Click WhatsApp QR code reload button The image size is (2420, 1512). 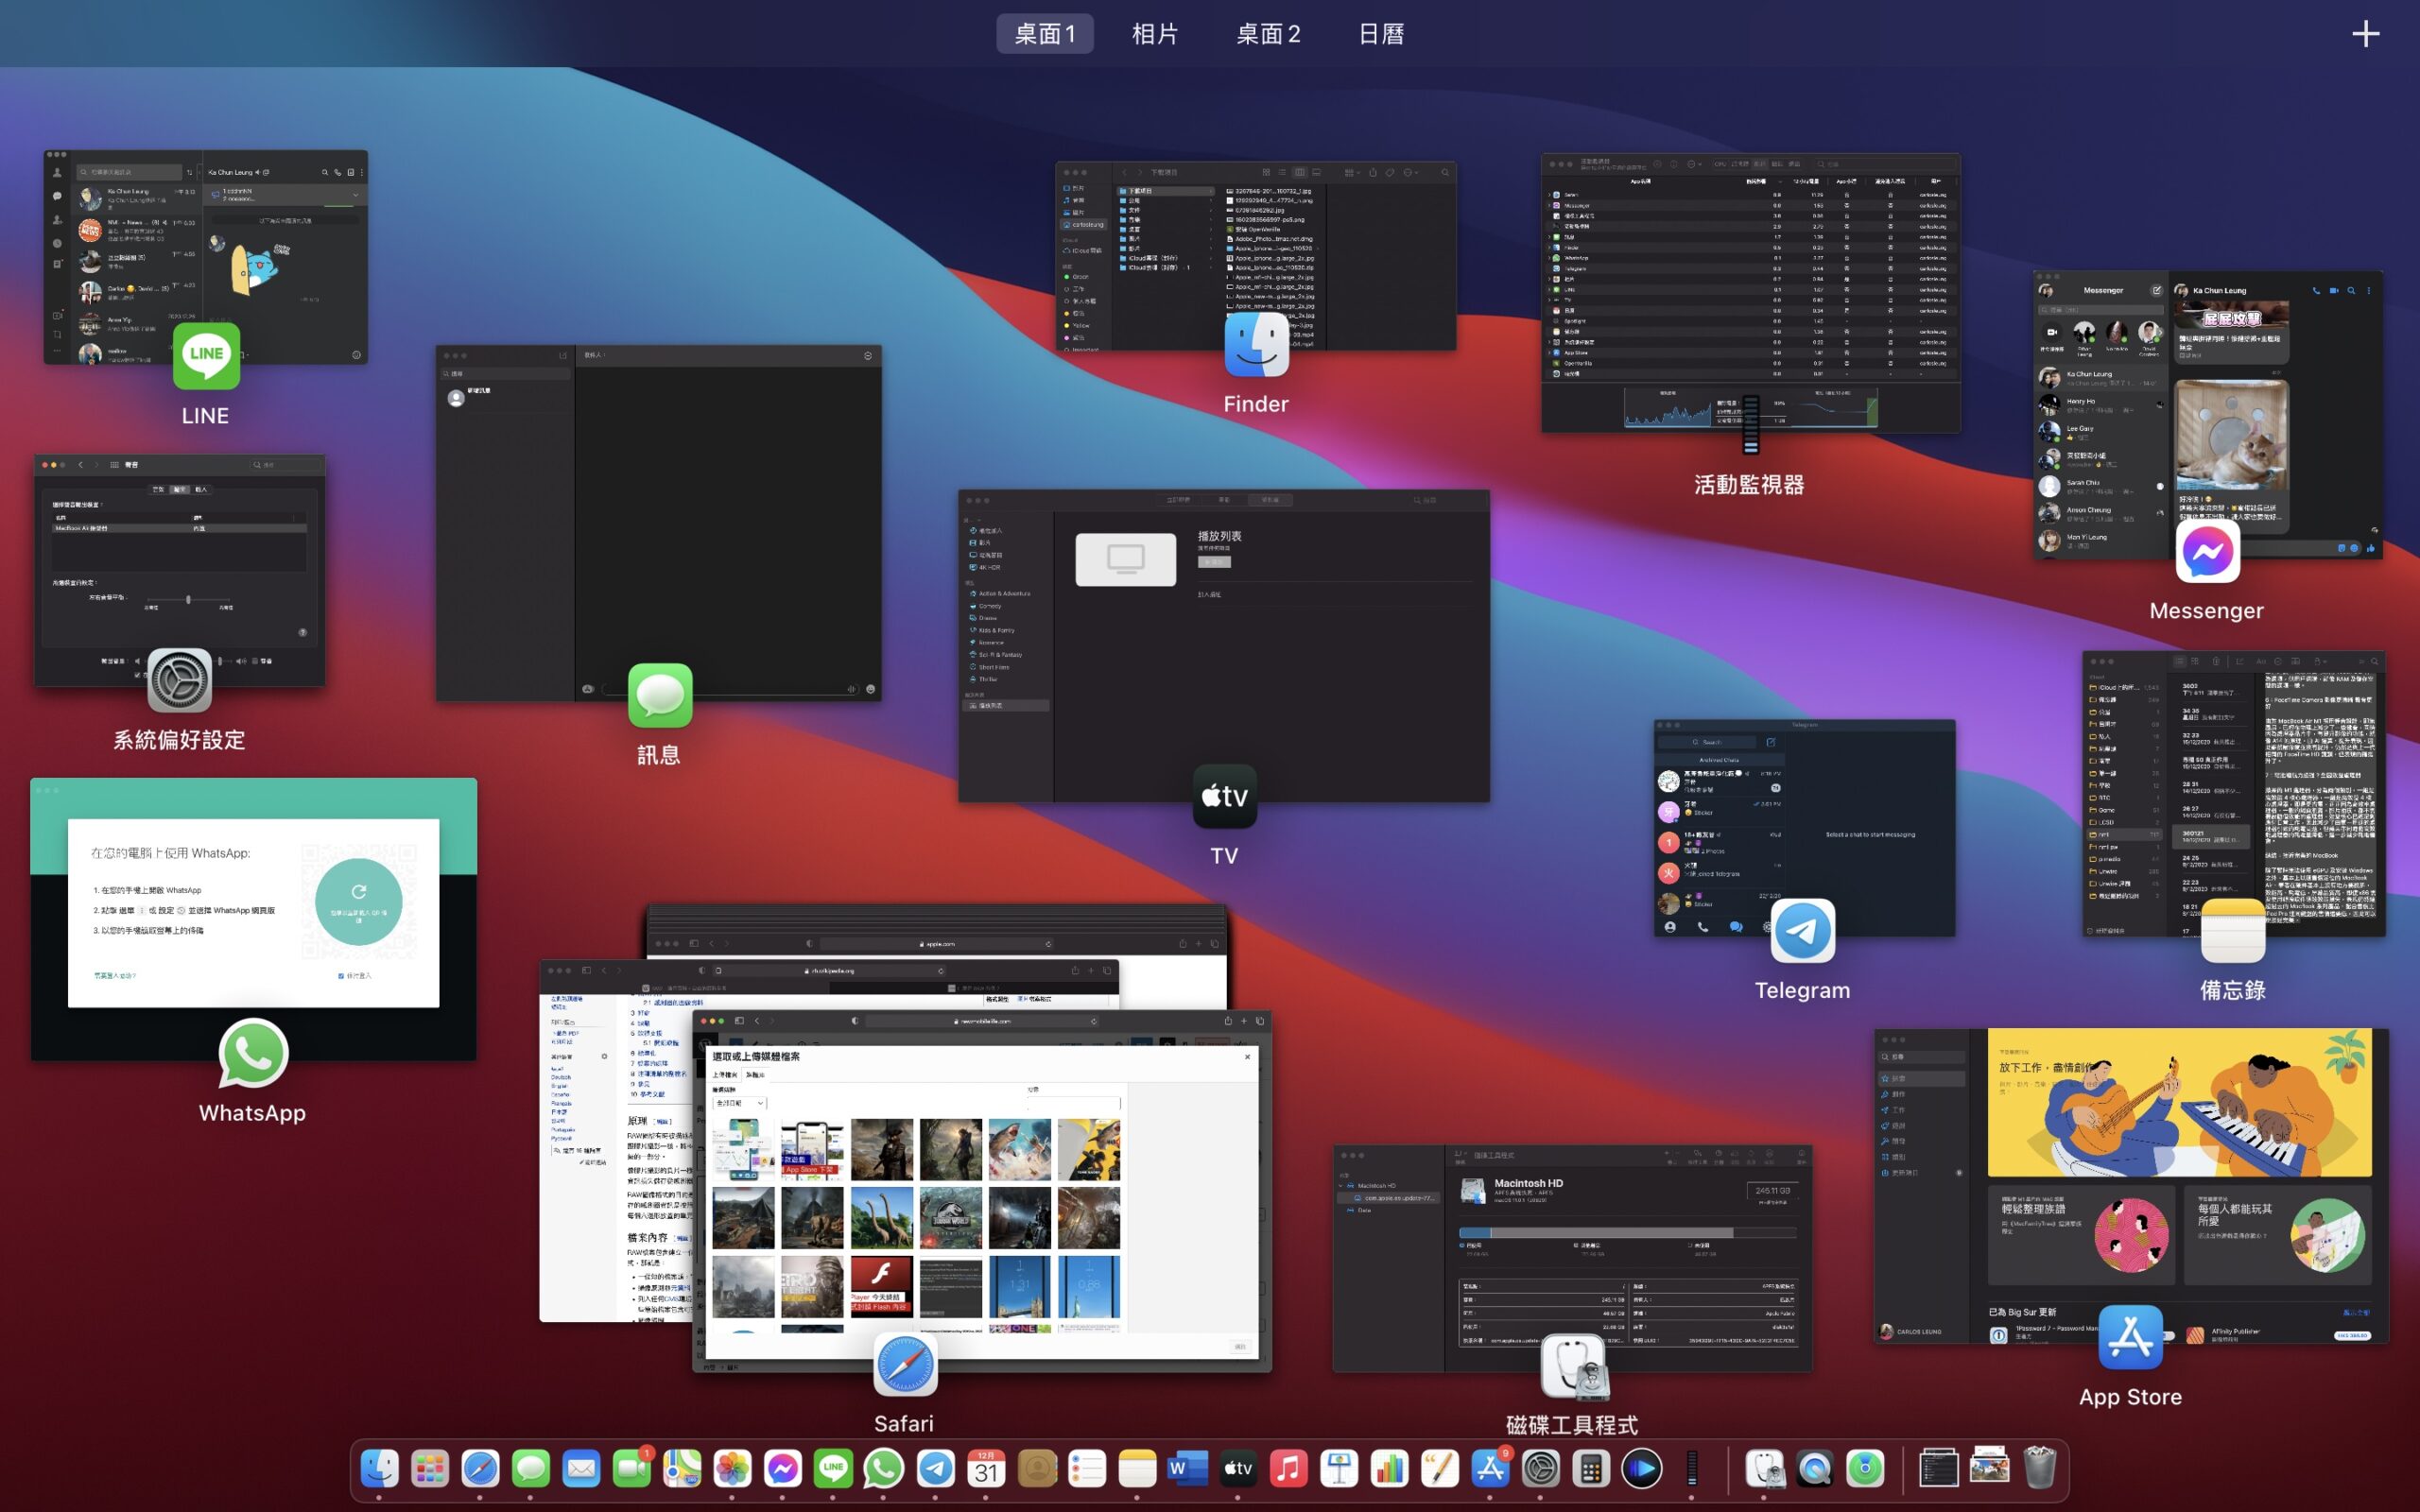point(358,901)
